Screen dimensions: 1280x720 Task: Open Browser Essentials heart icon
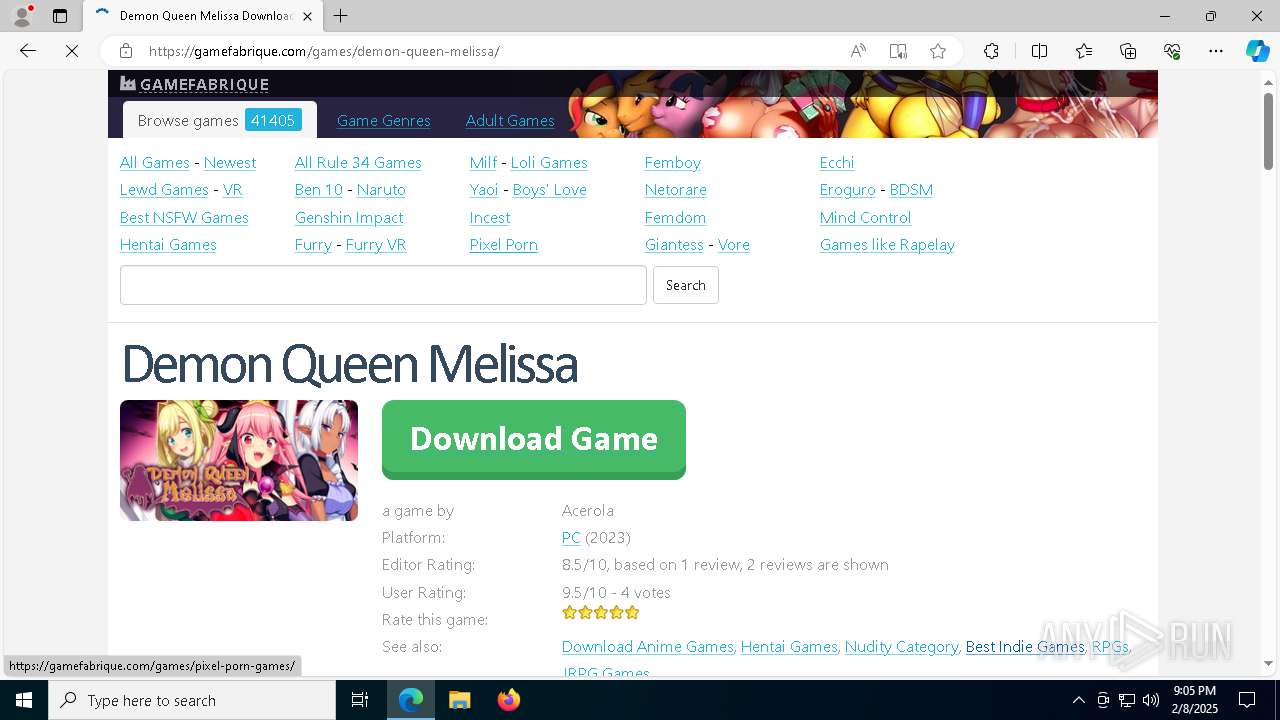[x=1172, y=51]
